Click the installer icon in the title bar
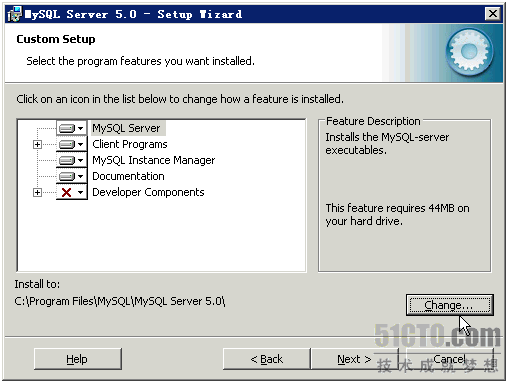This screenshot has height=382, width=508. [x=14, y=14]
